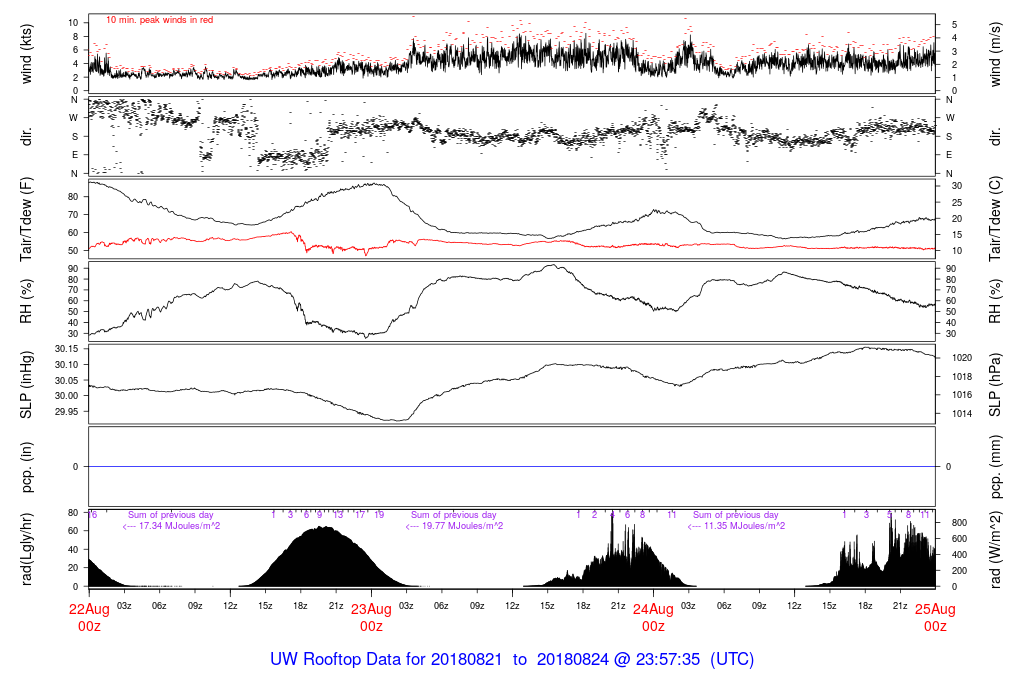
Task: Click the '400' W/m^2 tick value
Action: (x=959, y=555)
